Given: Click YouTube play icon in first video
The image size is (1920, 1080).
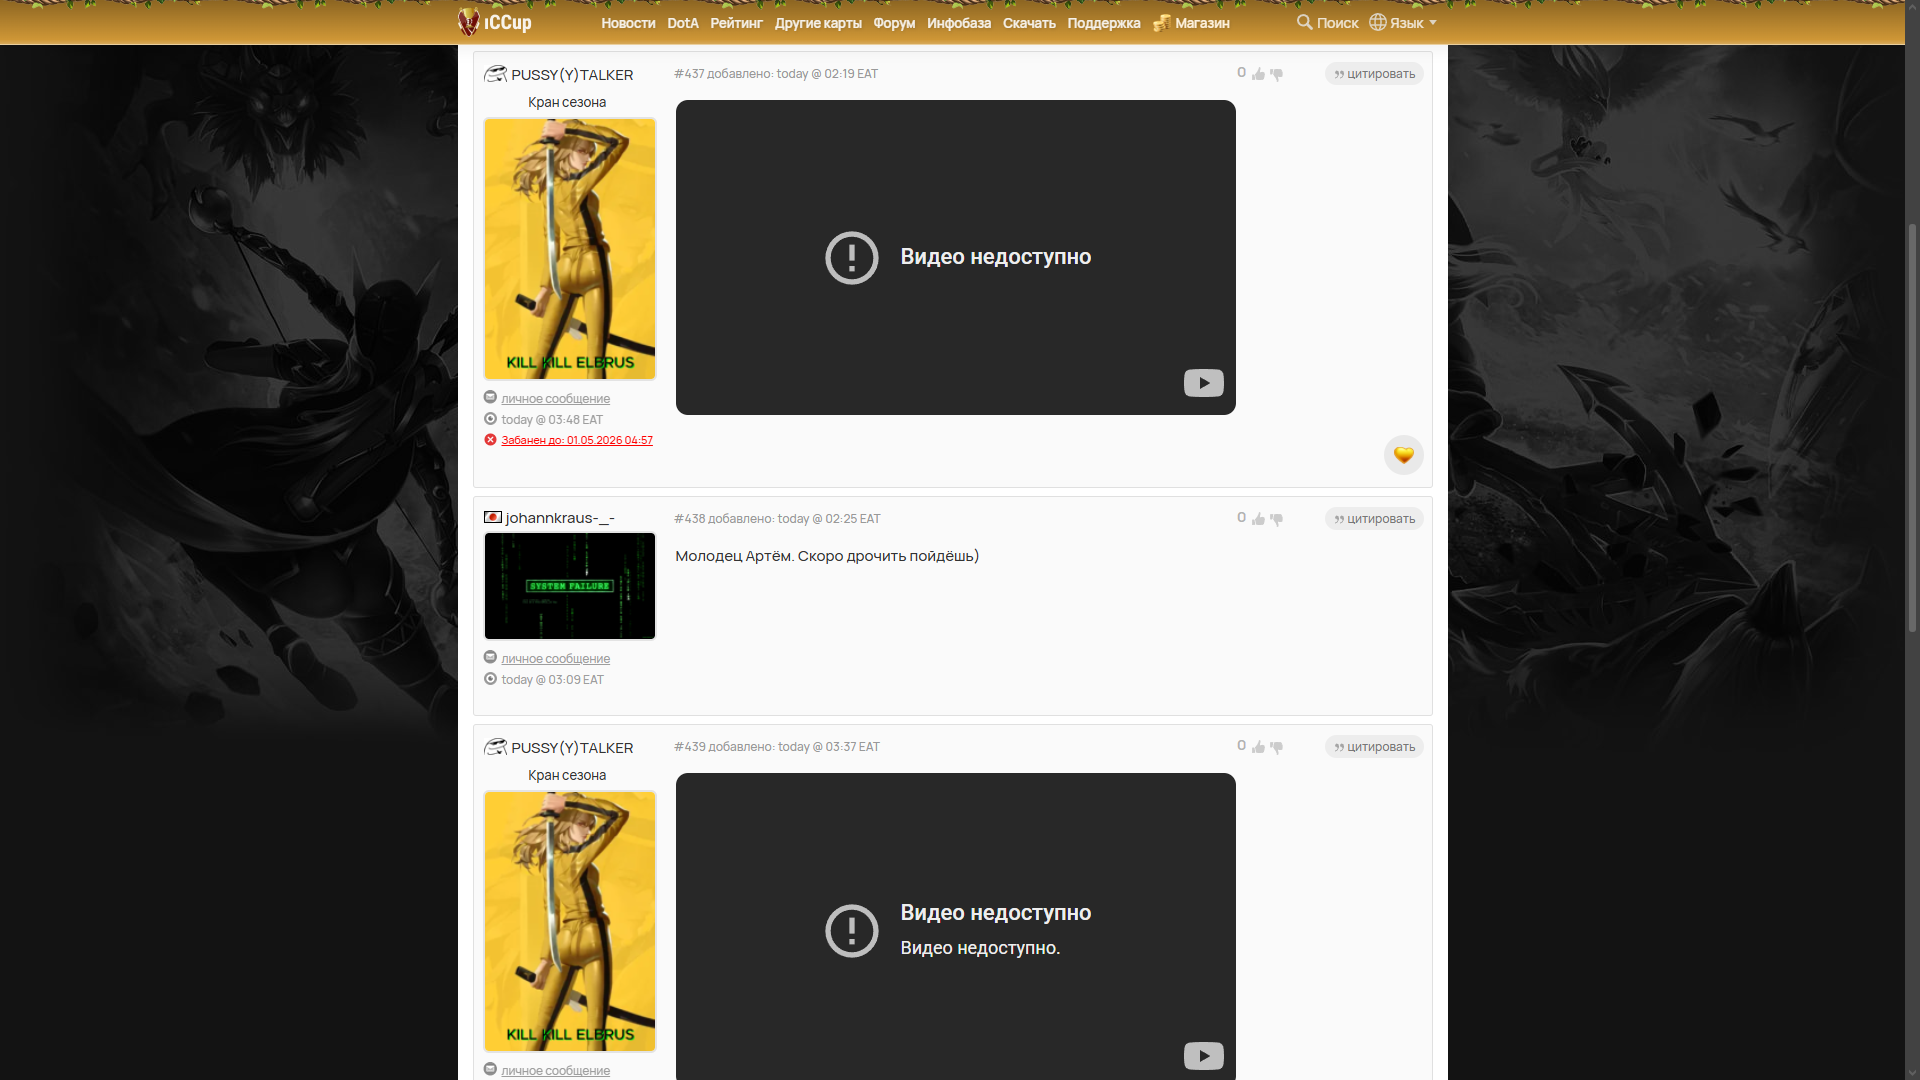Looking at the screenshot, I should [x=1203, y=383].
